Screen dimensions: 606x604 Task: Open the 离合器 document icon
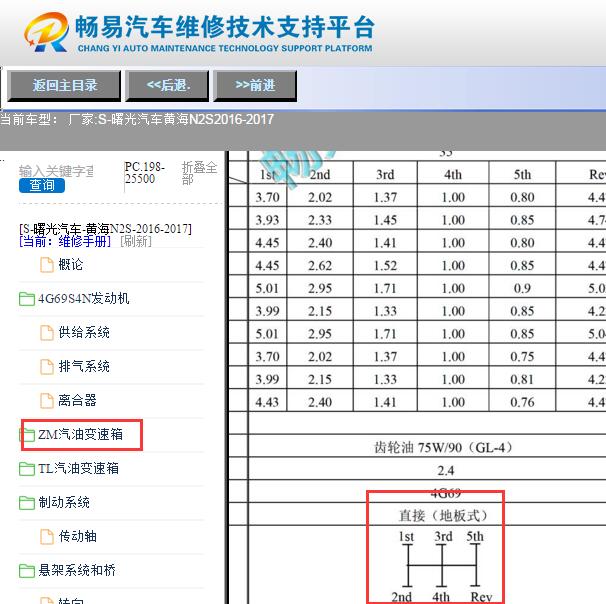tap(47, 401)
